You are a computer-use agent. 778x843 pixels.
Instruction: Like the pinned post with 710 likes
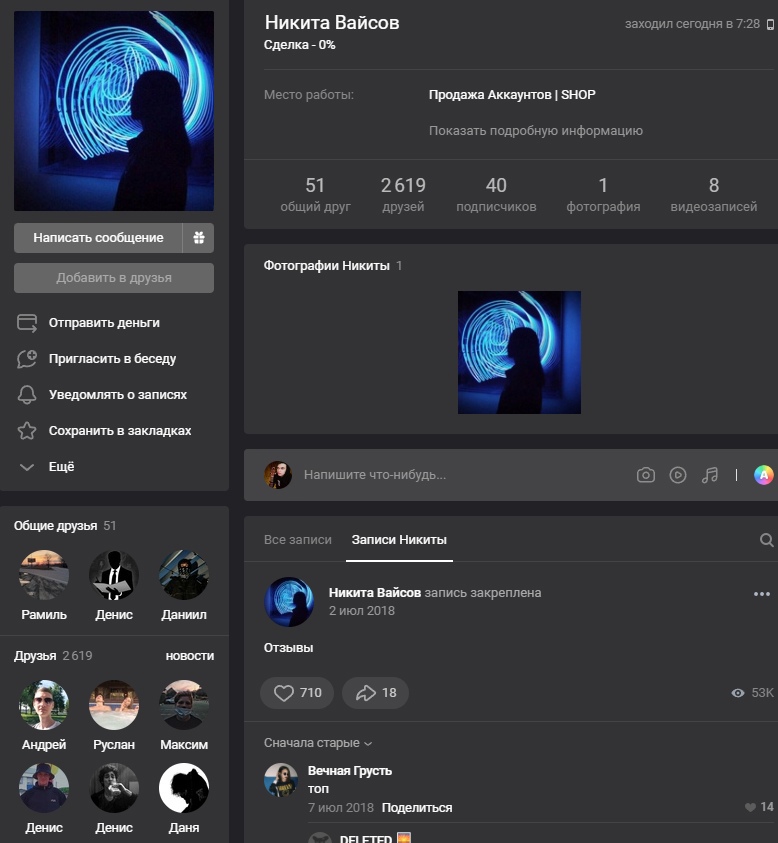pos(297,693)
